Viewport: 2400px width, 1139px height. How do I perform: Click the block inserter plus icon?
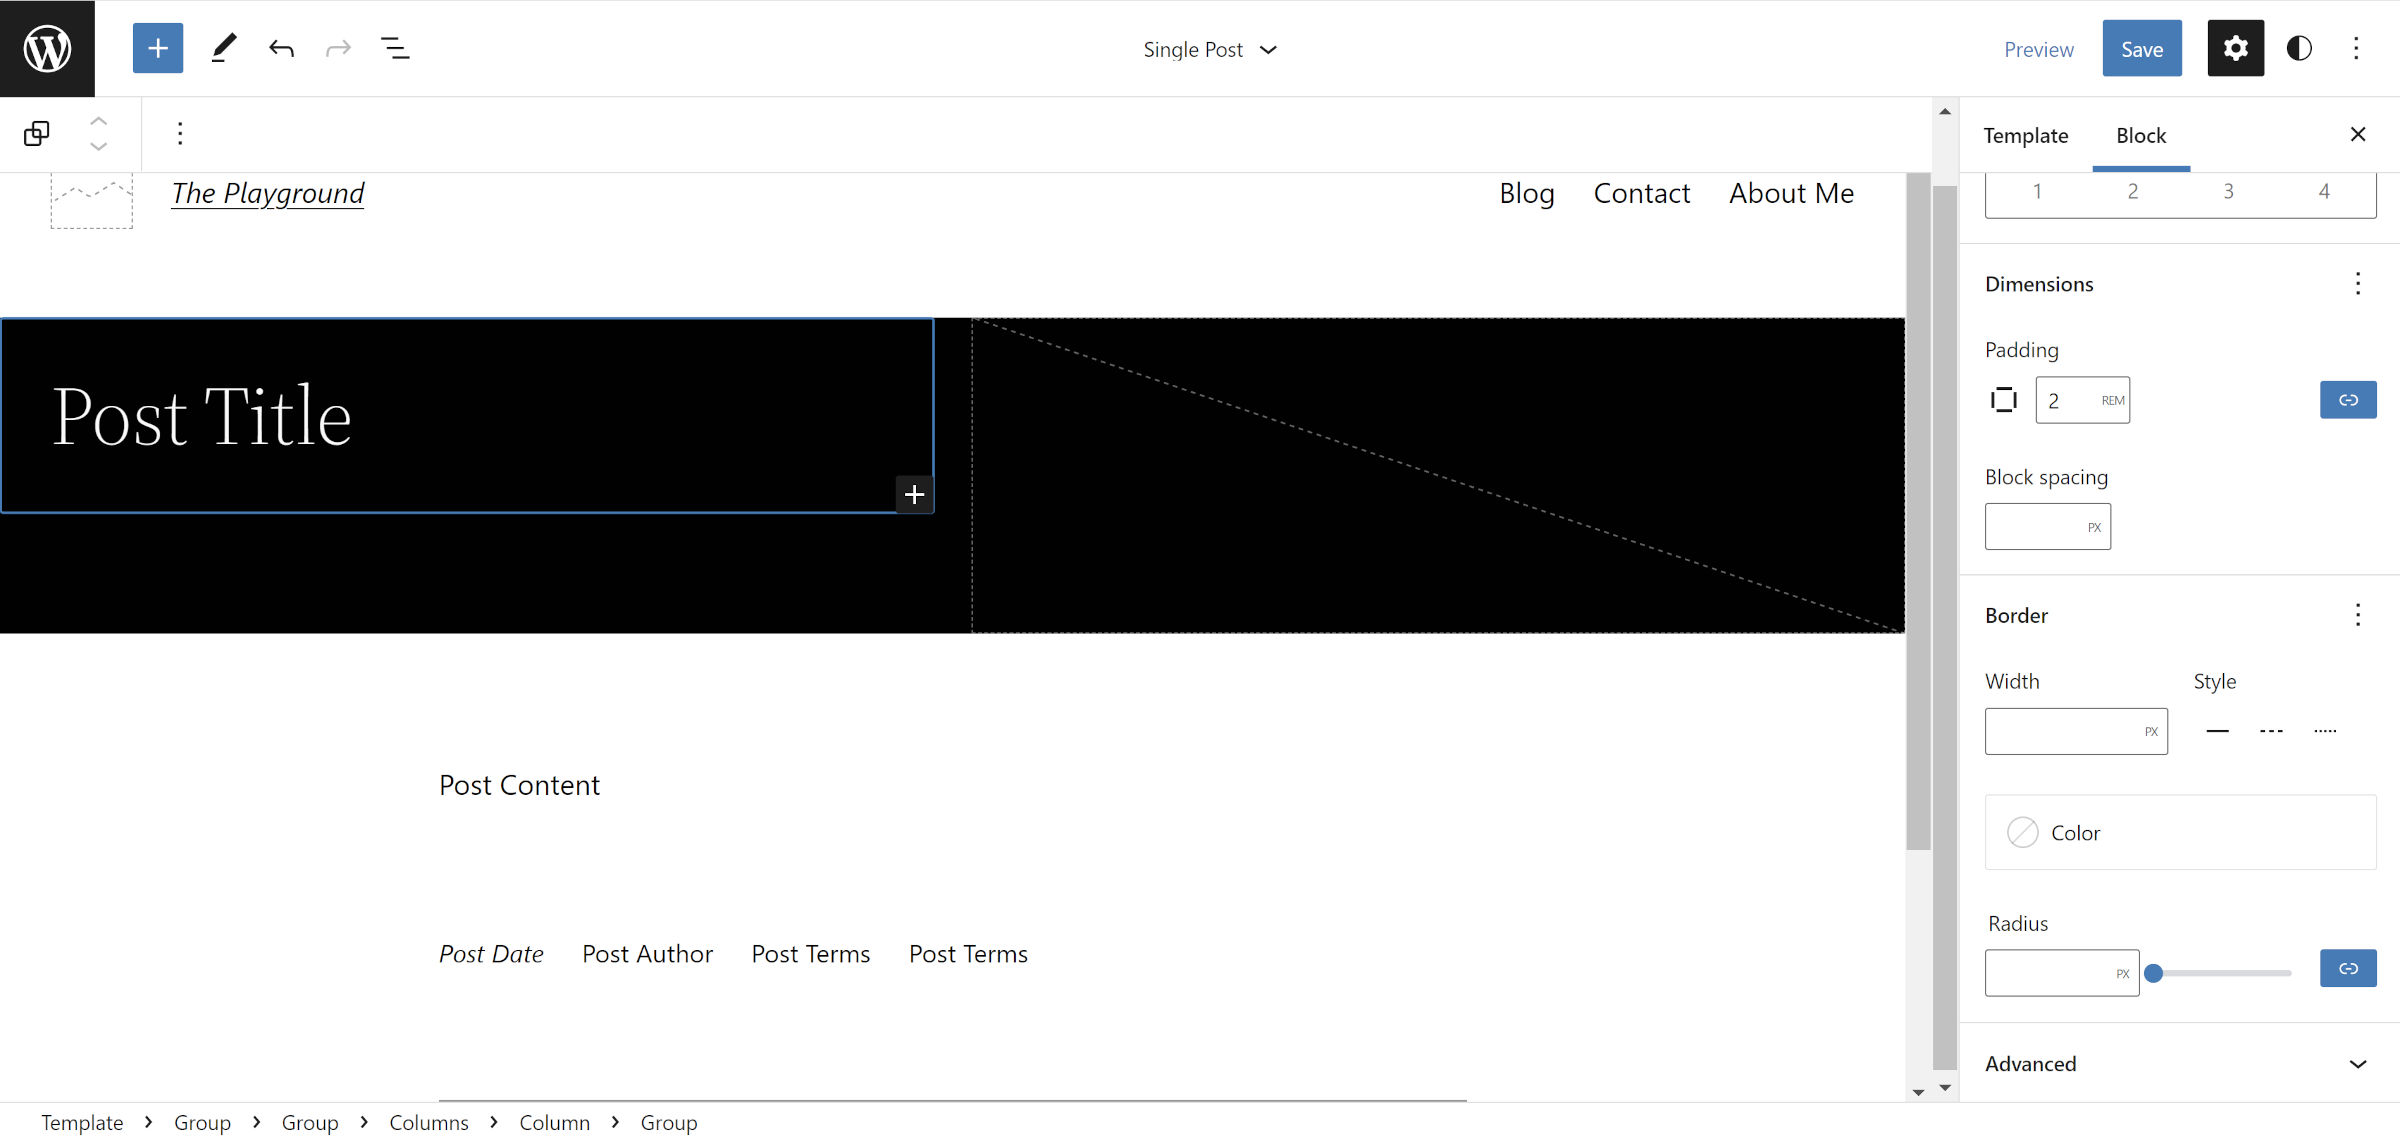coord(158,47)
